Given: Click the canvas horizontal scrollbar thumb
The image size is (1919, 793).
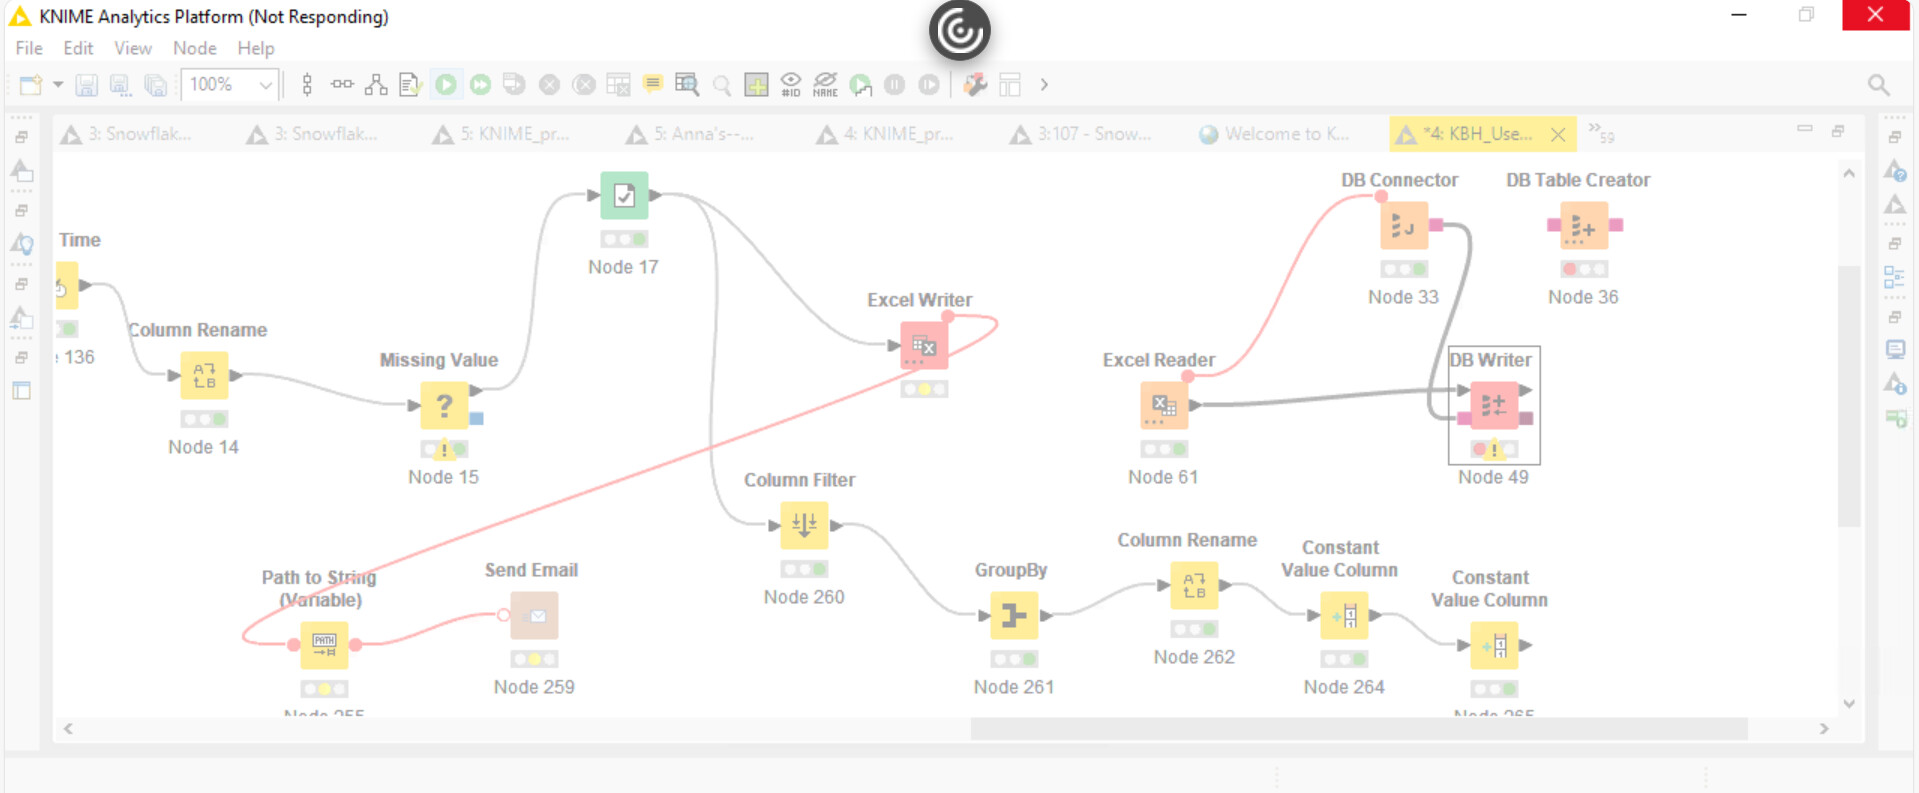Looking at the screenshot, I should point(1359,729).
